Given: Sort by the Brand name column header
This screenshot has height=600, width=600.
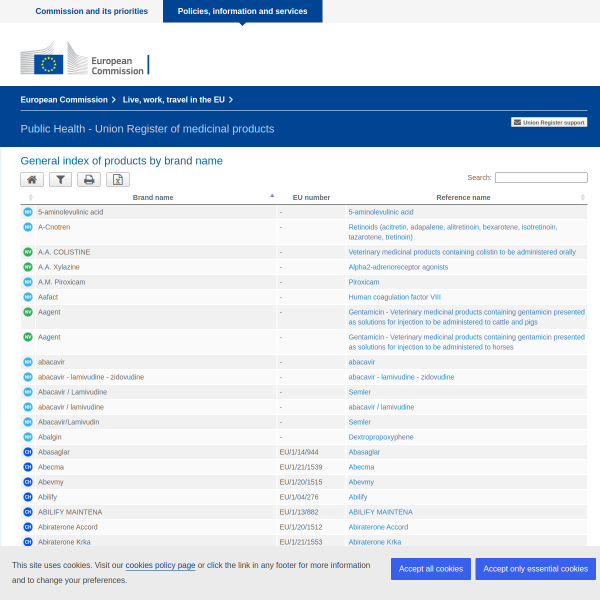Looking at the screenshot, I should coord(153,197).
